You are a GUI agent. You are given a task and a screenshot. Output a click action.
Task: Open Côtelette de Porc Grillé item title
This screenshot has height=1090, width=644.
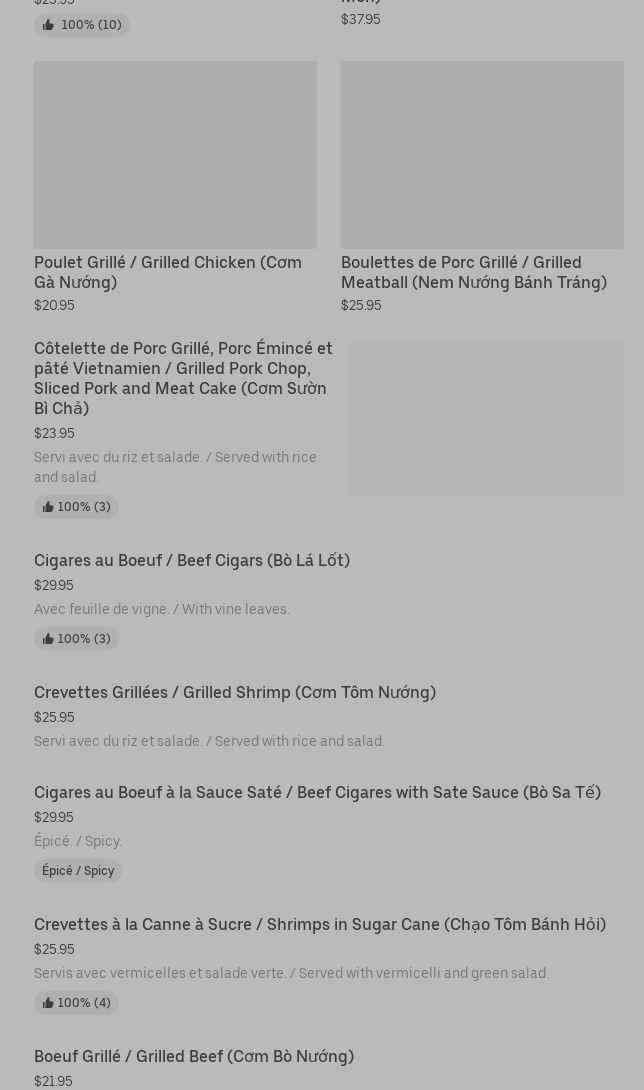pyautogui.click(x=183, y=378)
